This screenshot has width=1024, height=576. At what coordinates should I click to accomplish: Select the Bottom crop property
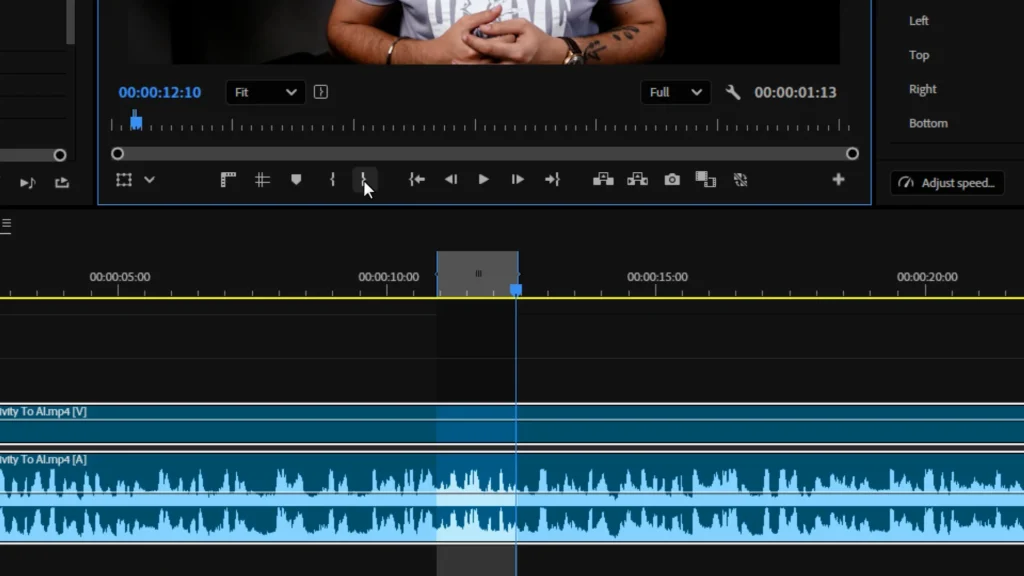928,123
